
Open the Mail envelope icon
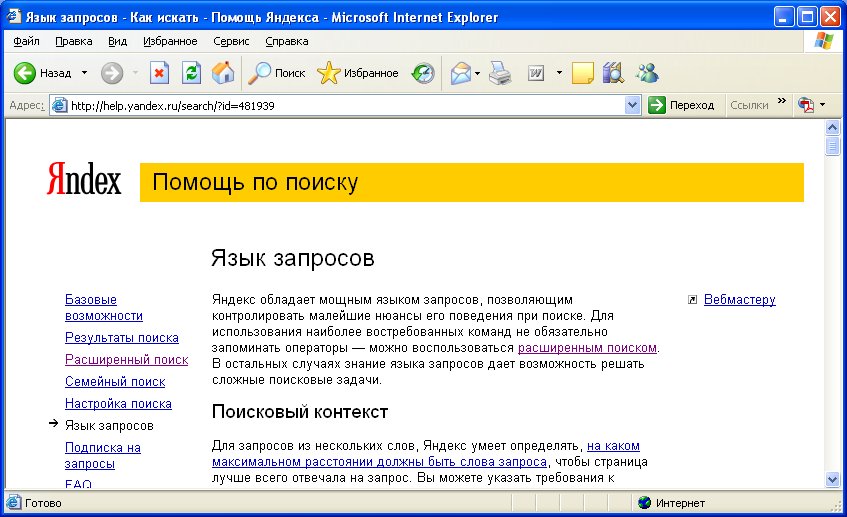460,73
